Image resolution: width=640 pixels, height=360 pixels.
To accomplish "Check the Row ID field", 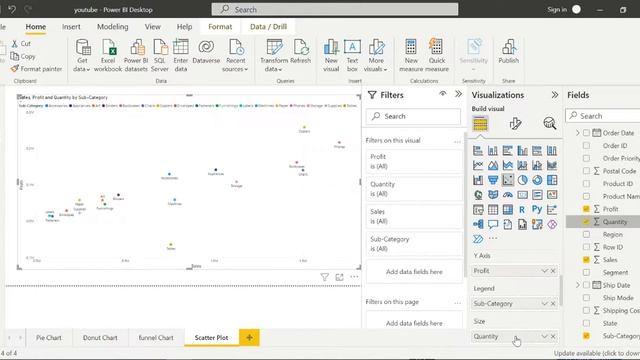I will tap(586, 247).
